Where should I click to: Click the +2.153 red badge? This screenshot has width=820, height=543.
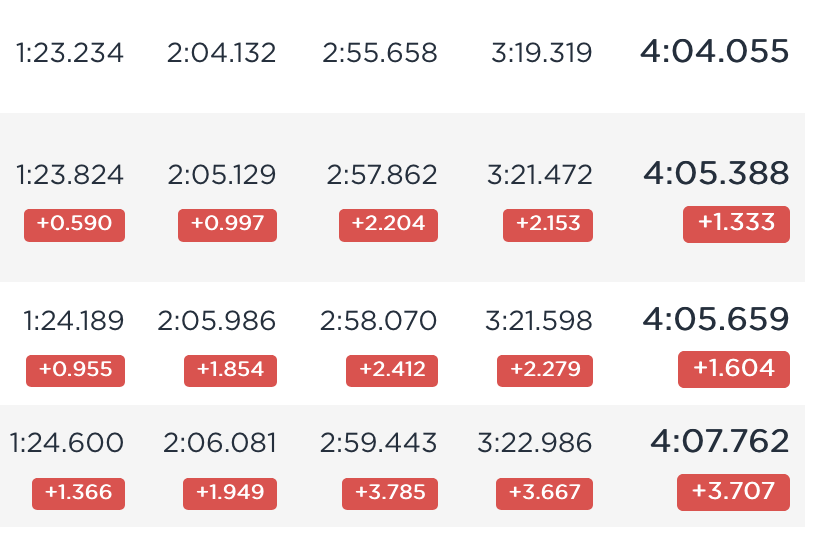pos(548,225)
